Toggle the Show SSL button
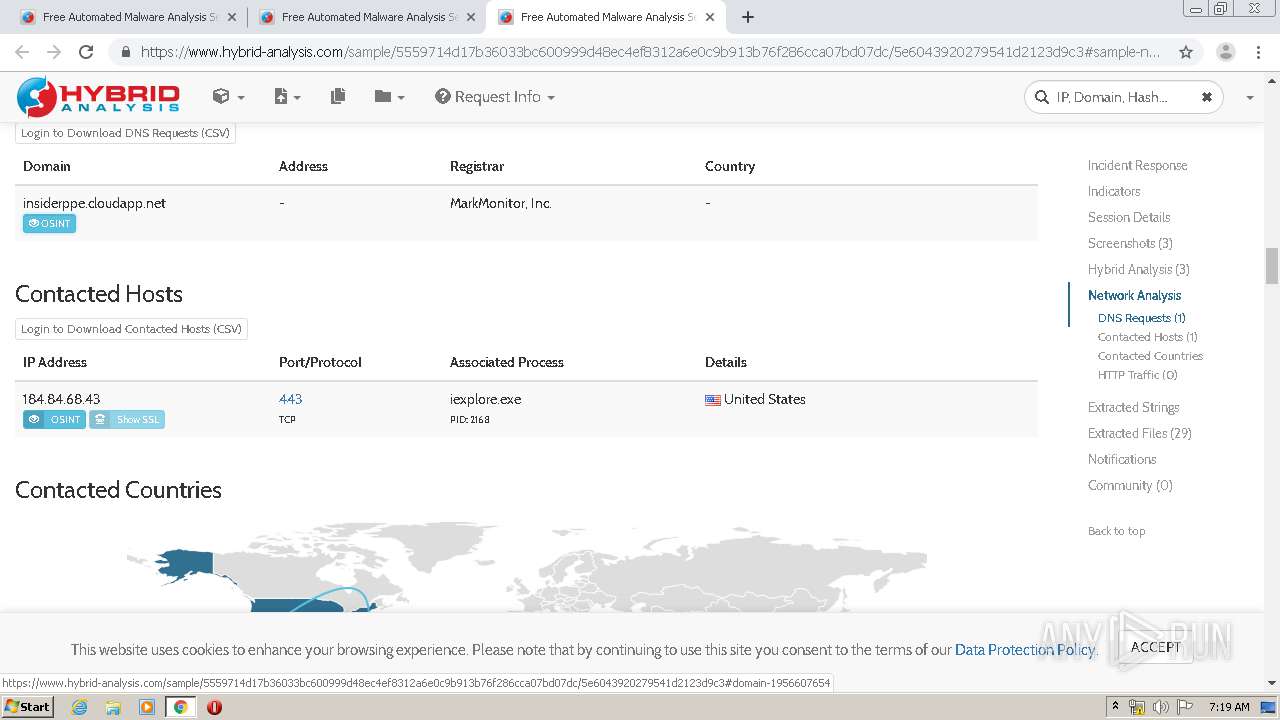This screenshot has height=720, width=1280. pyautogui.click(x=127, y=420)
